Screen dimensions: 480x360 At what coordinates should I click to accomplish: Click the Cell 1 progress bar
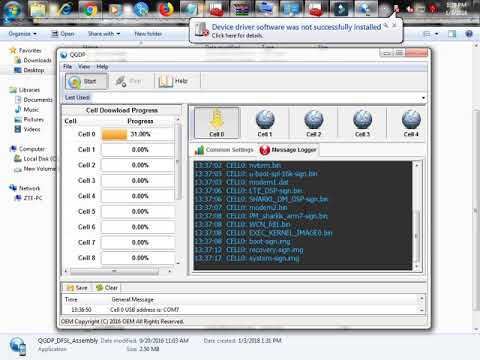pos(138,150)
